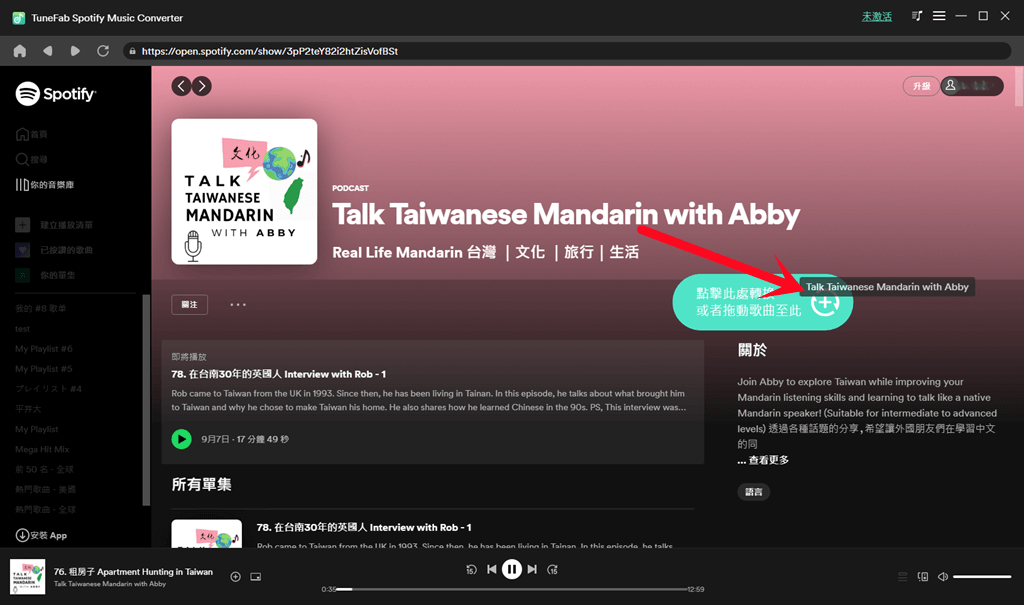The width and height of the screenshot is (1024, 605).
Task: Click 安裝 App install link
Action: 41,535
